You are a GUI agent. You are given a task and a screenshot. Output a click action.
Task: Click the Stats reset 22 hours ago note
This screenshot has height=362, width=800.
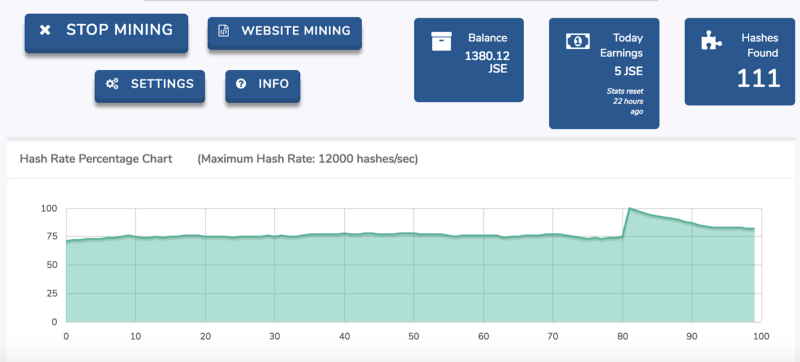625,101
